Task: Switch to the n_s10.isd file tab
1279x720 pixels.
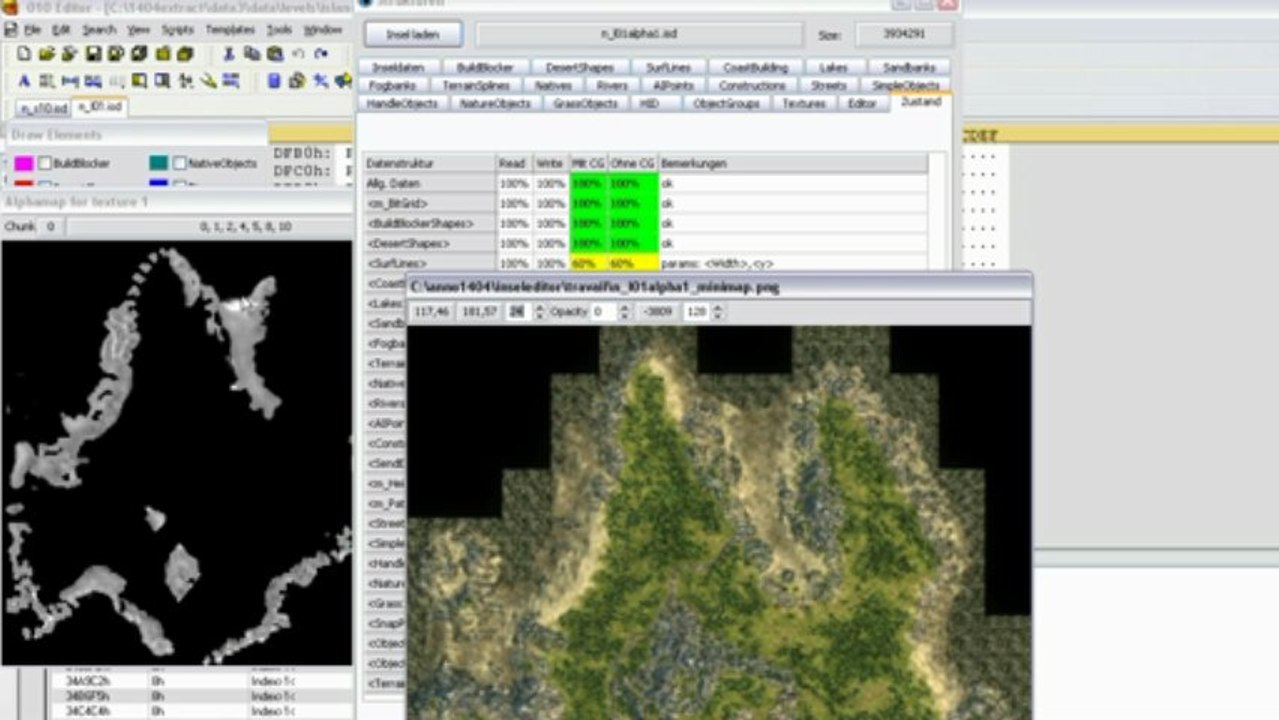Action: [43, 107]
